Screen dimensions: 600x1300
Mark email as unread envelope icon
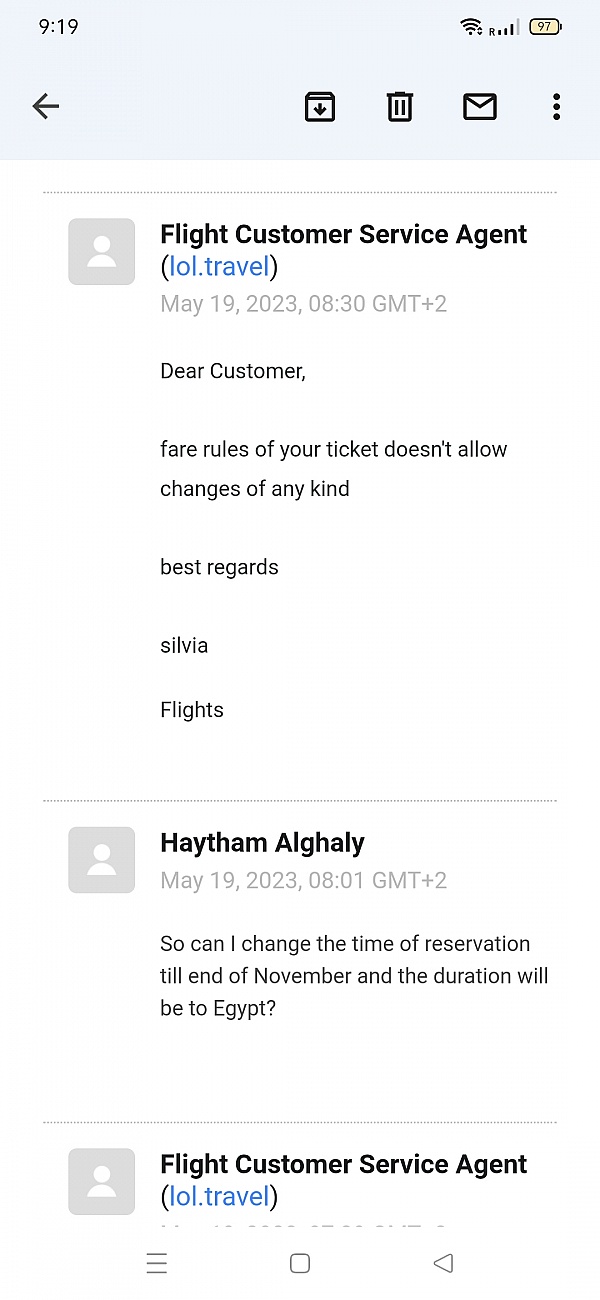click(480, 106)
